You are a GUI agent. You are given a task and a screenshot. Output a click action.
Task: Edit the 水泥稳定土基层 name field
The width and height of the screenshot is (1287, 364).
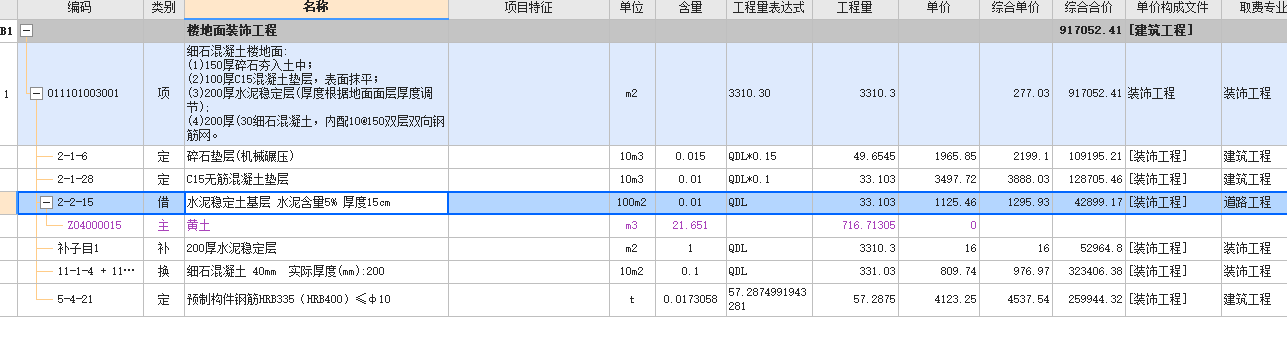pos(316,203)
